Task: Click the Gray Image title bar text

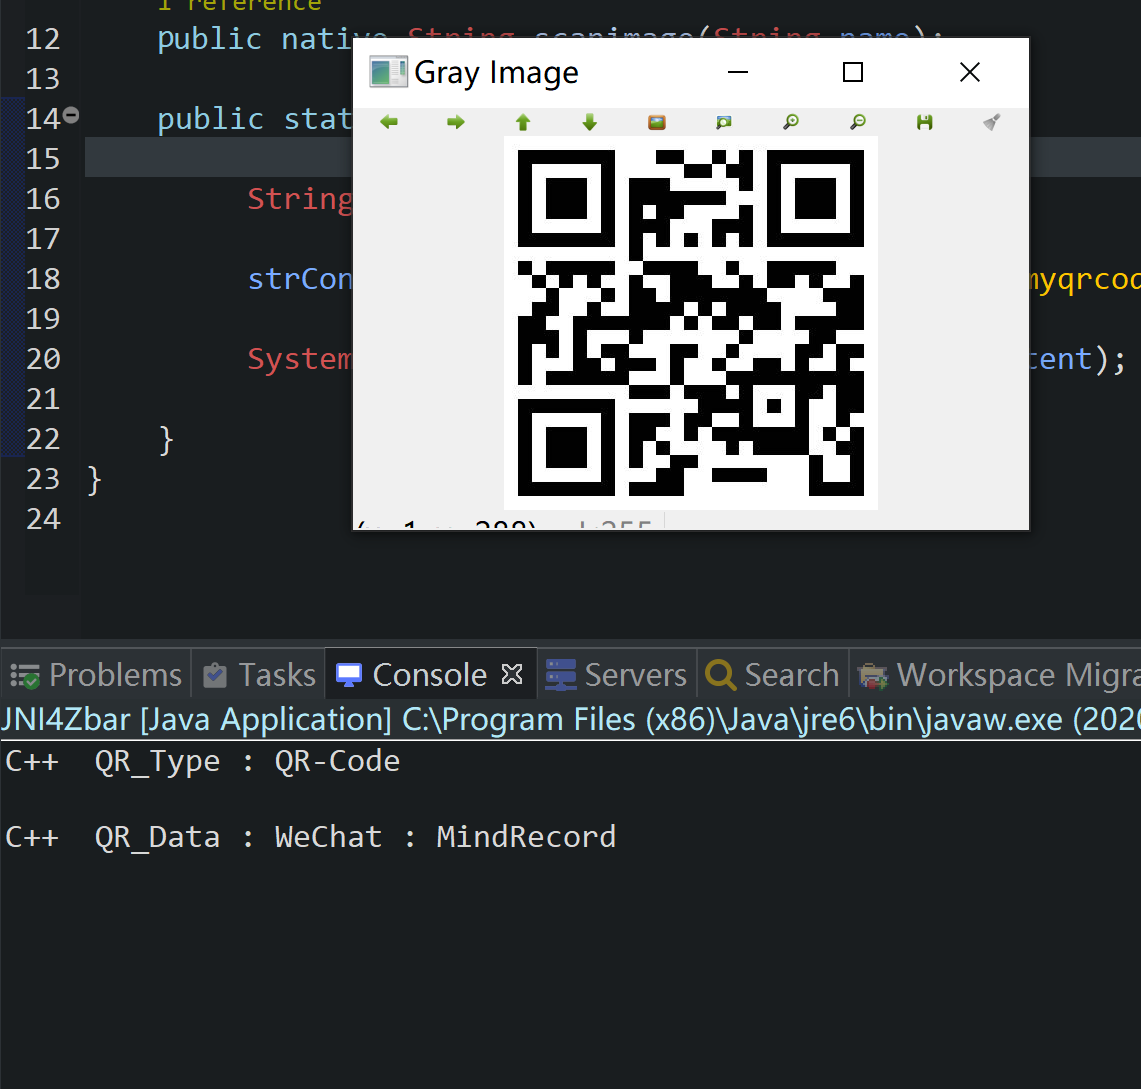Action: [x=496, y=73]
